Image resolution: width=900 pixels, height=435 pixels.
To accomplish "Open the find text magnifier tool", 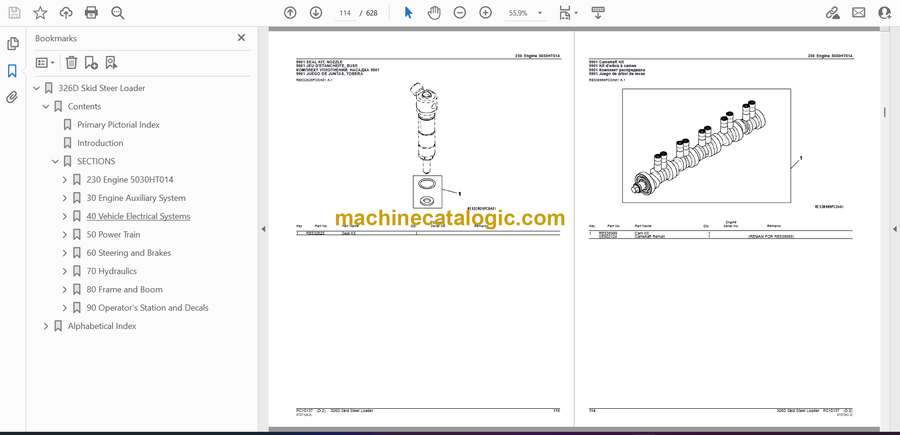I will (118, 13).
